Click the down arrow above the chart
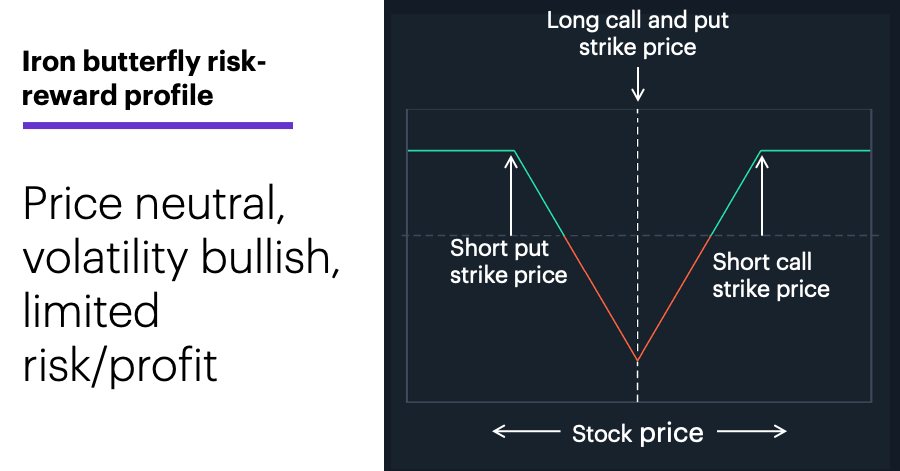 (637, 84)
